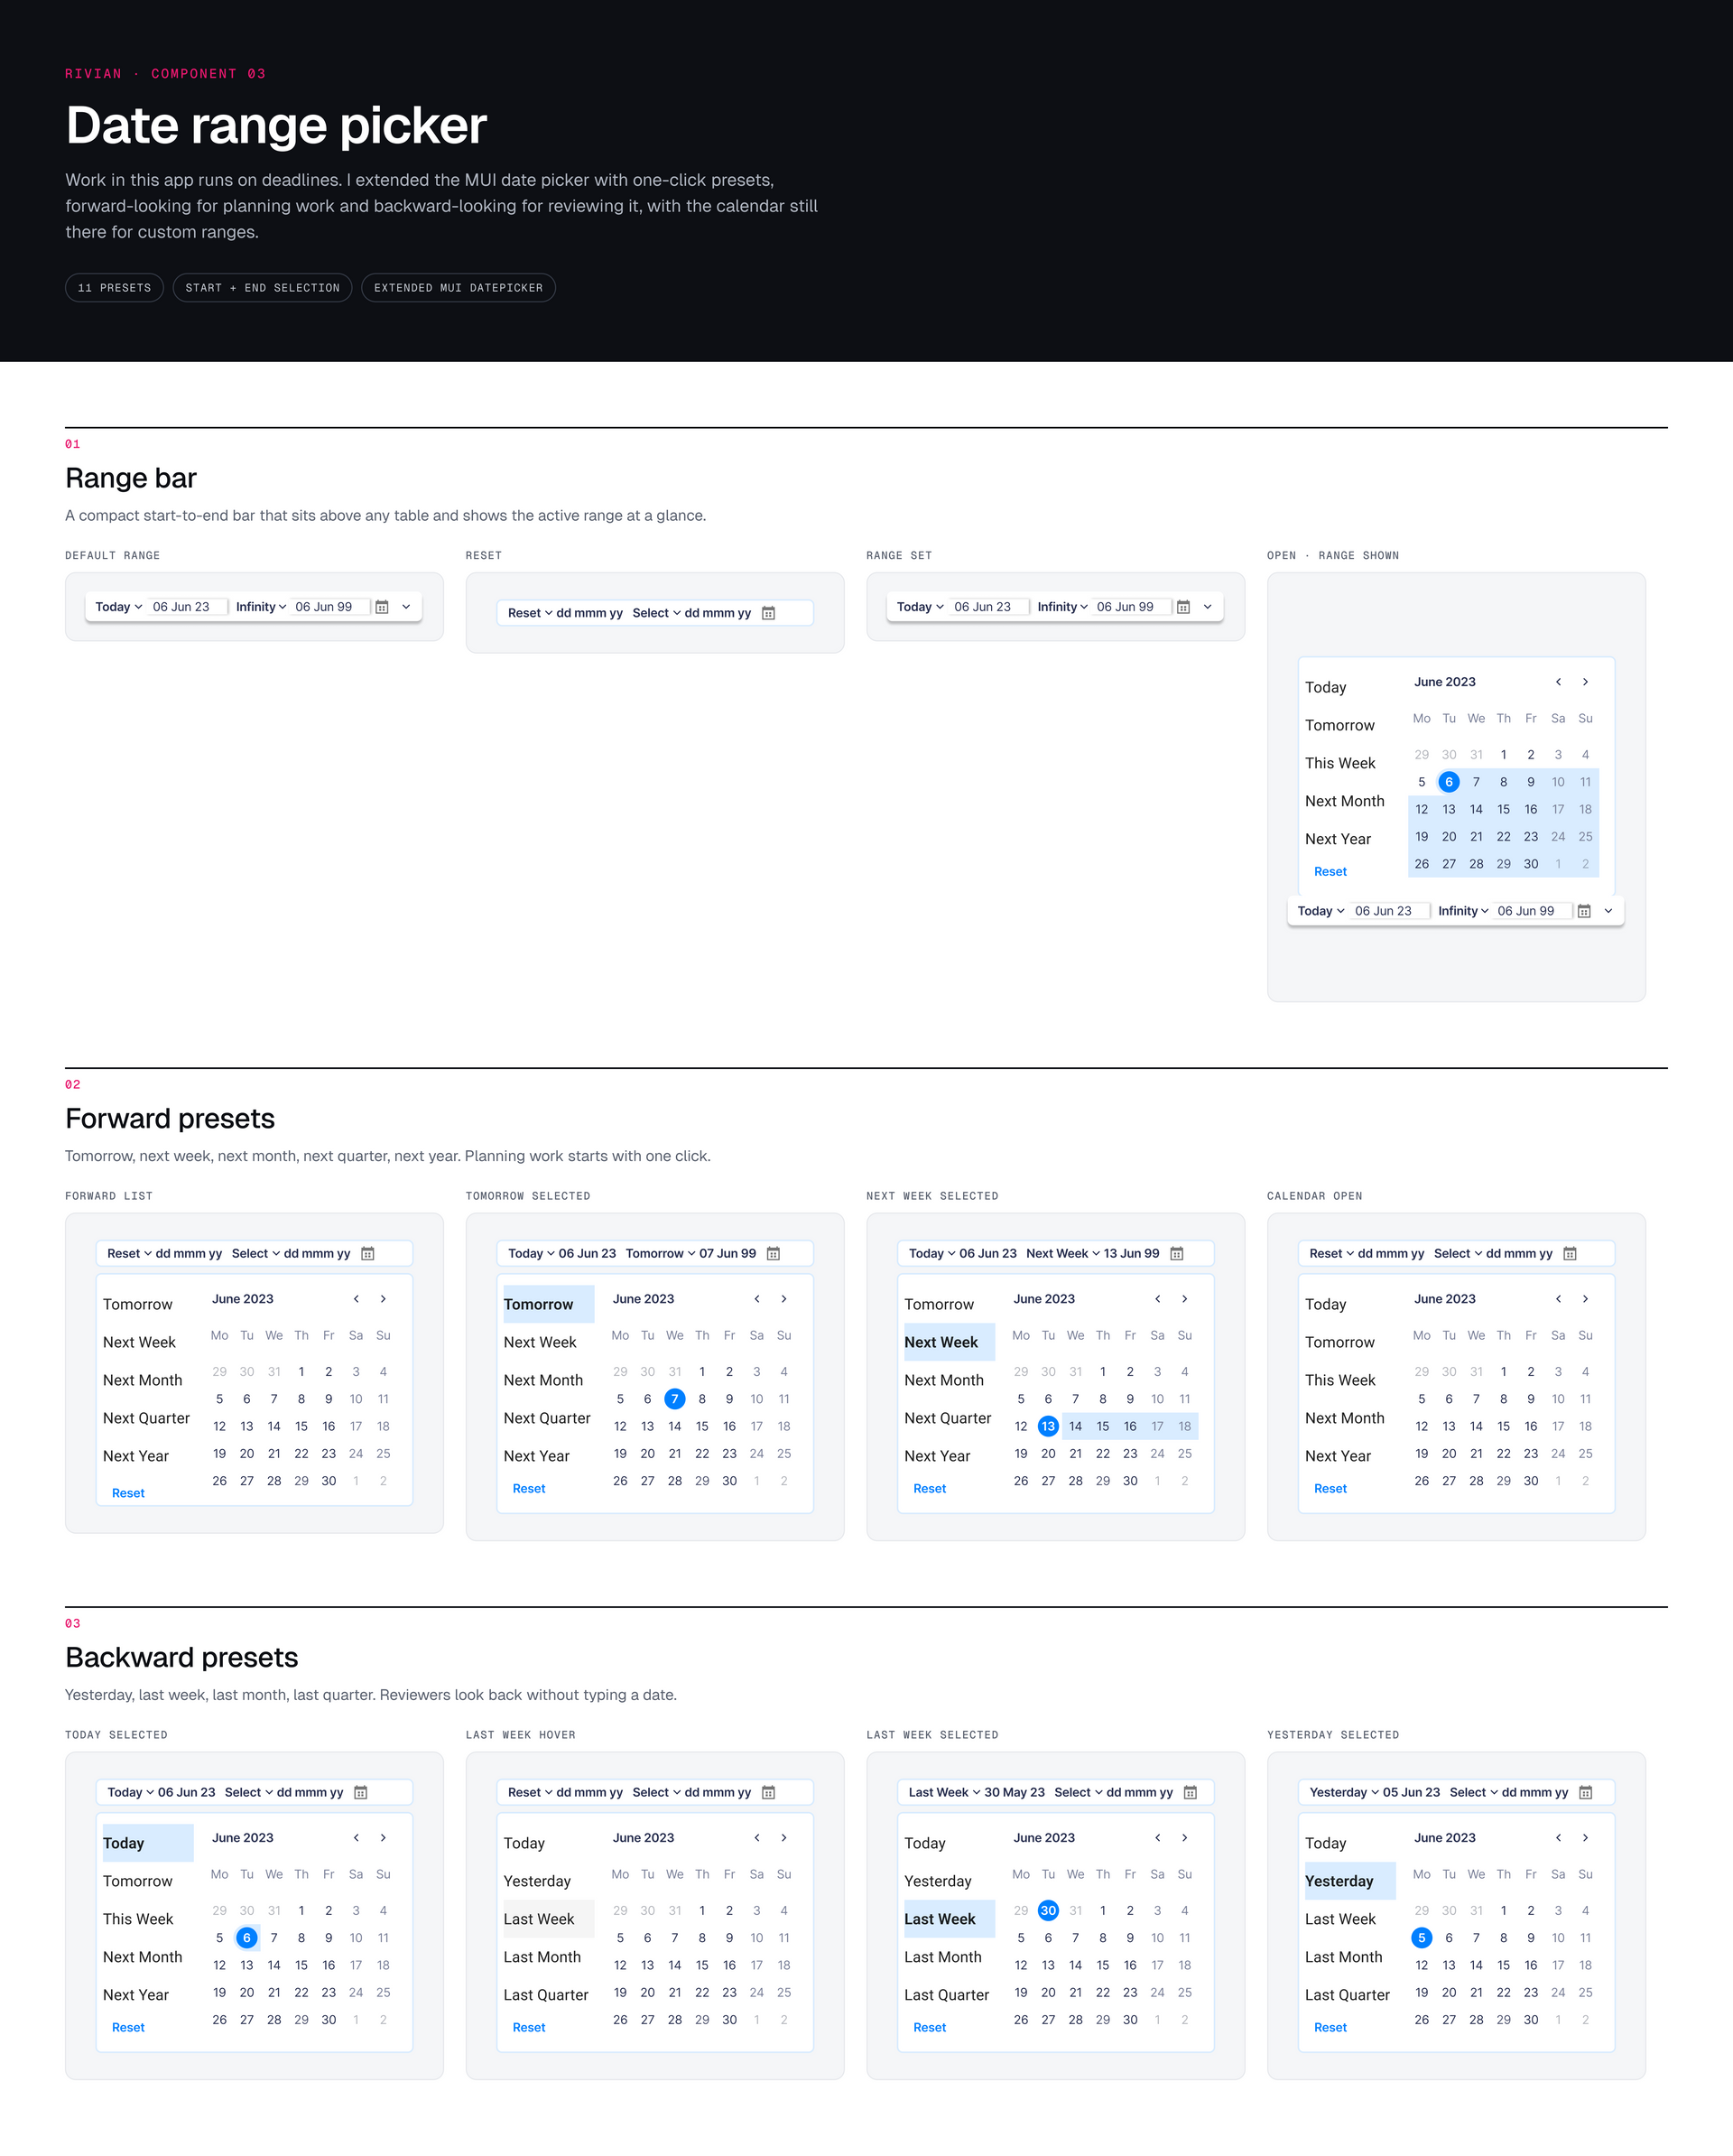1733x2156 pixels.
Task: Open calendar icon in Default Range bar
Action: (x=382, y=607)
